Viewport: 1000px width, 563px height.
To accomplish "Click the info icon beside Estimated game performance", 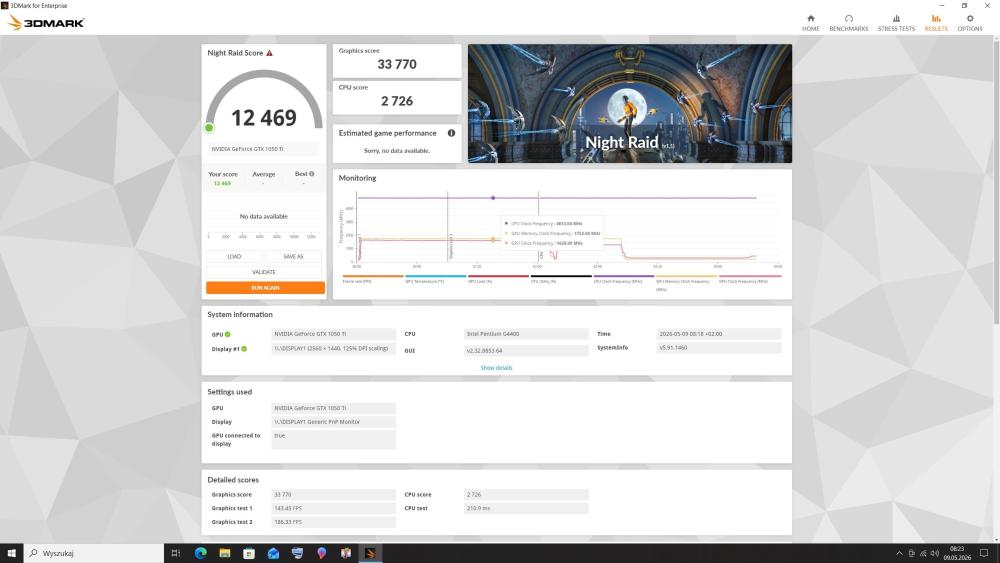I will [451, 133].
